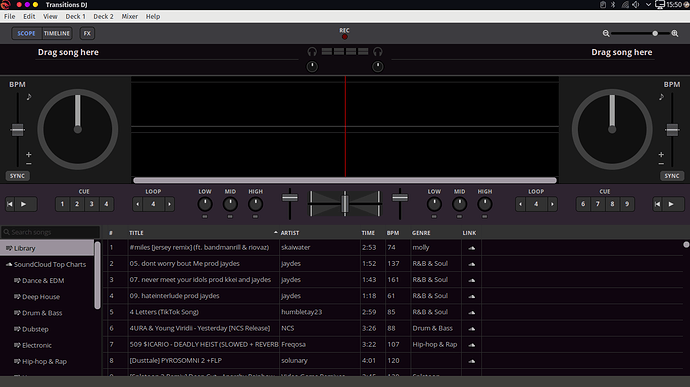
Task: Double the right deck loop length
Action: coord(552,204)
